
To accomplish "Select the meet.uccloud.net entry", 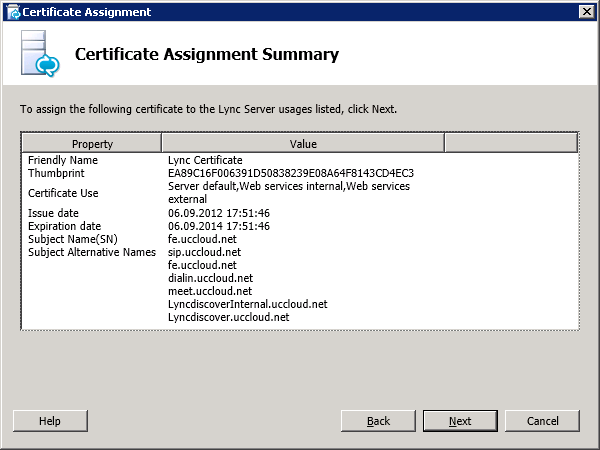I will point(210,291).
